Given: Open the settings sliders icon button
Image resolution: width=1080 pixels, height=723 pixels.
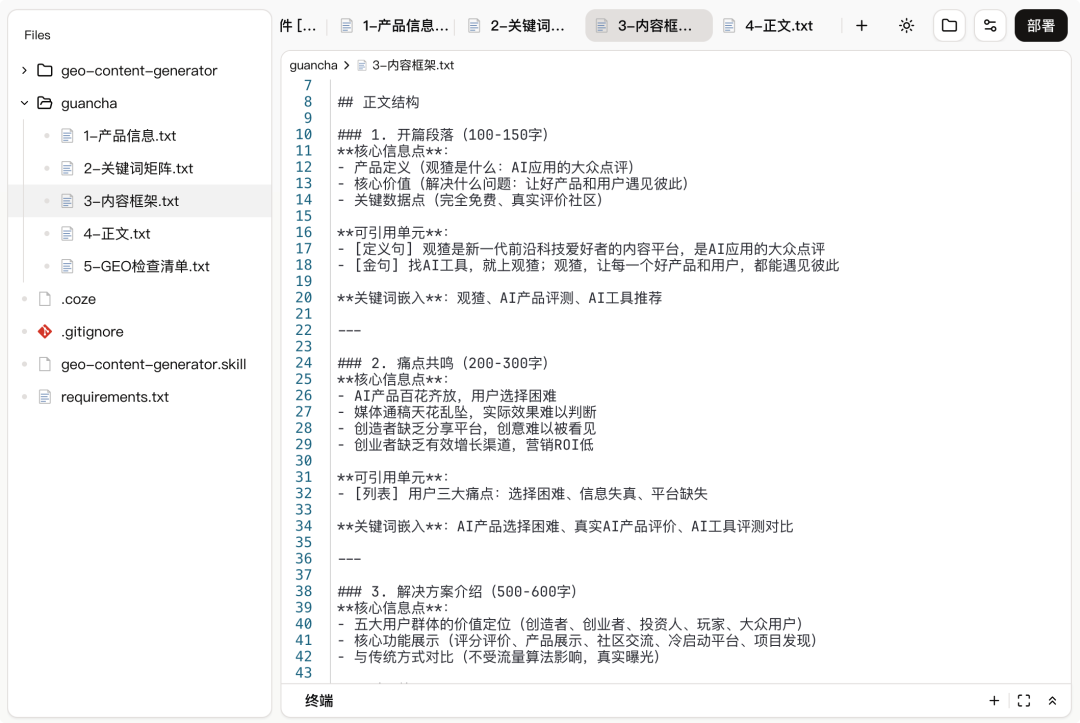Looking at the screenshot, I should pos(990,26).
